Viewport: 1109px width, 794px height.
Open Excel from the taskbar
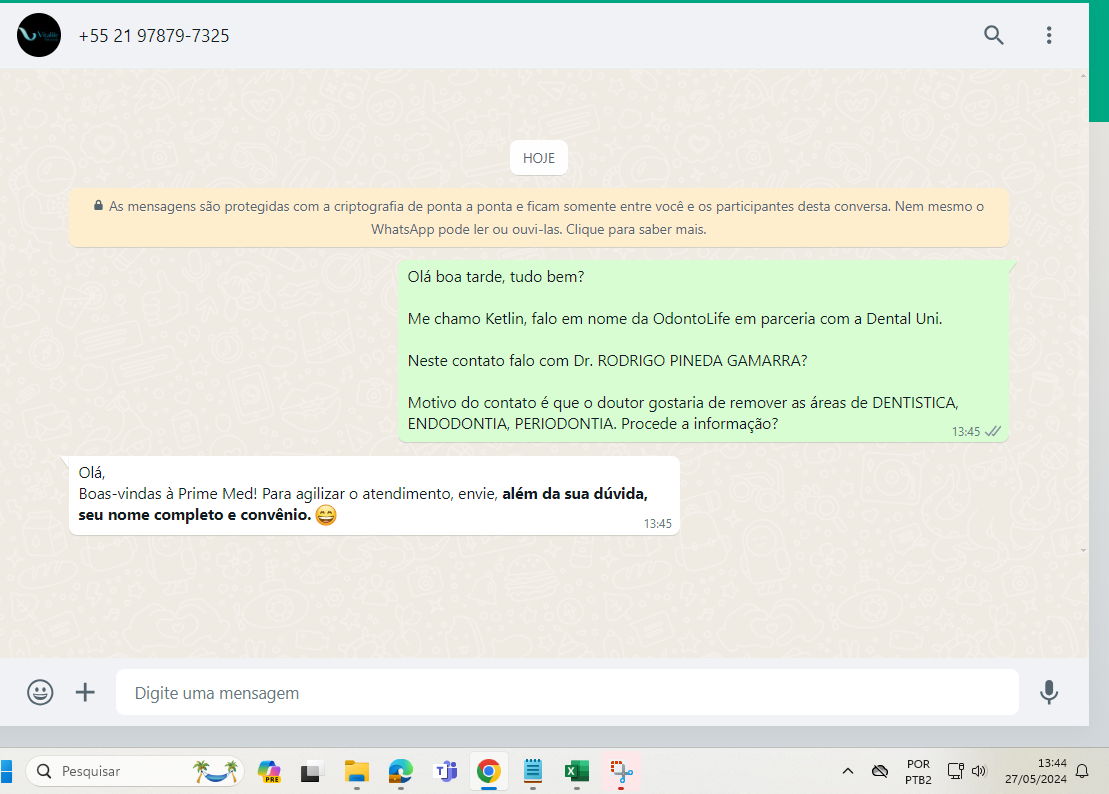tap(576, 771)
